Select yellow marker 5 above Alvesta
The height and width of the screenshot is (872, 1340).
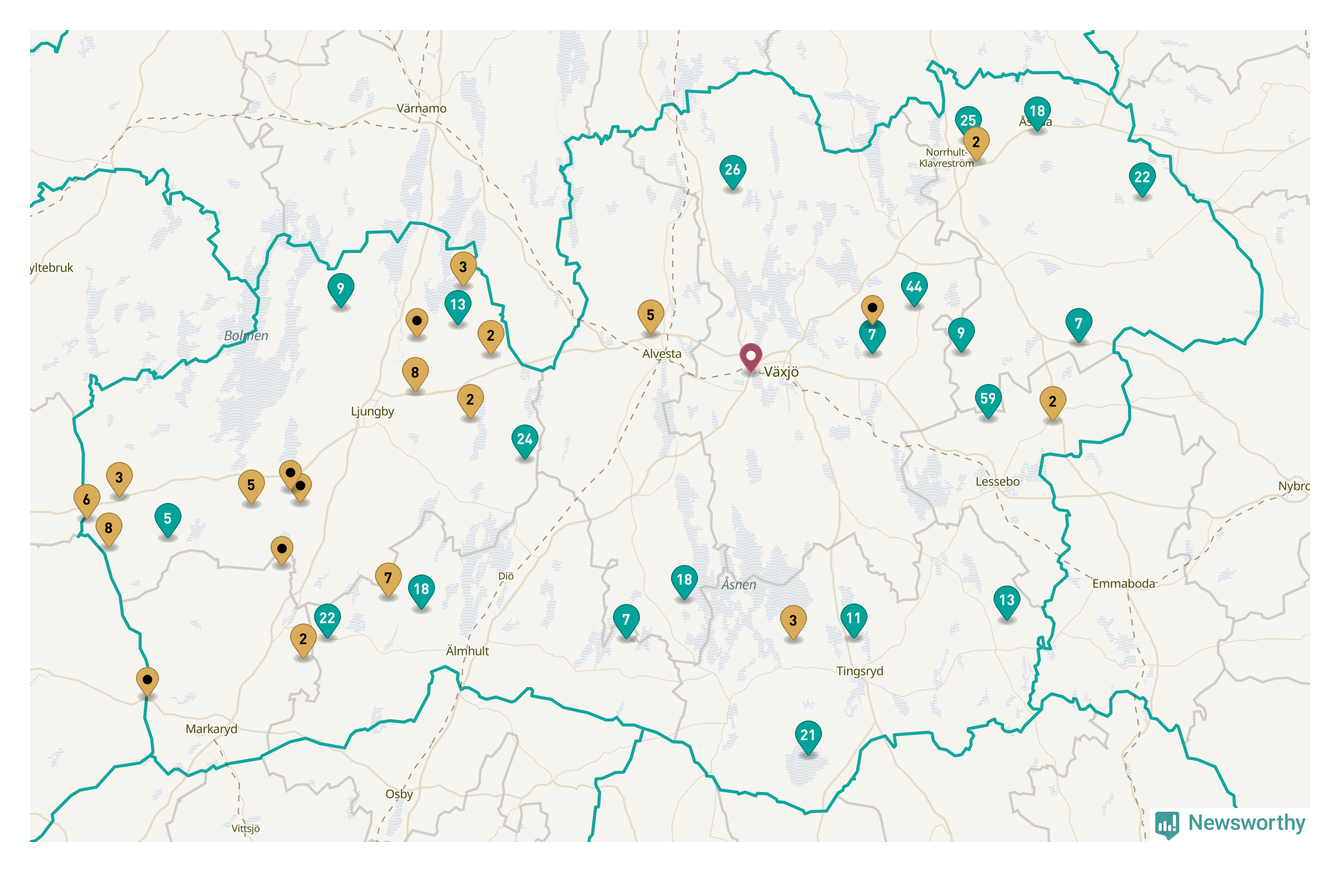point(651,315)
